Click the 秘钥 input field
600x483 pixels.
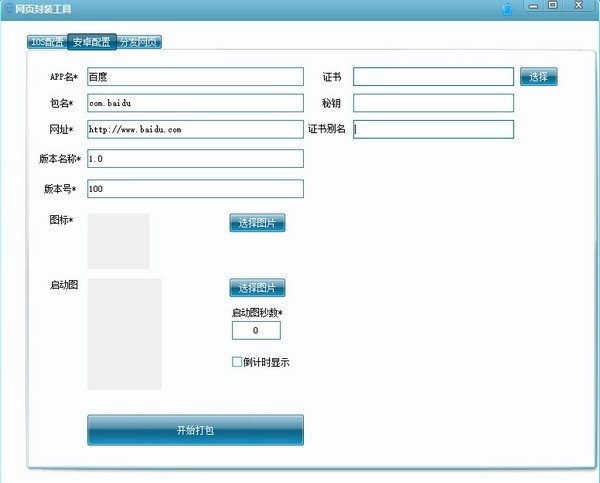[433, 103]
